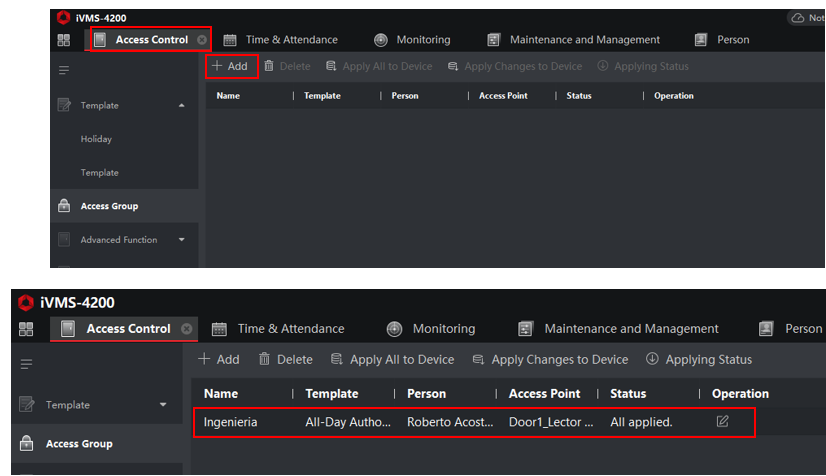Open the Holiday item under Template
Screen dimensions: 826x476
tap(96, 139)
